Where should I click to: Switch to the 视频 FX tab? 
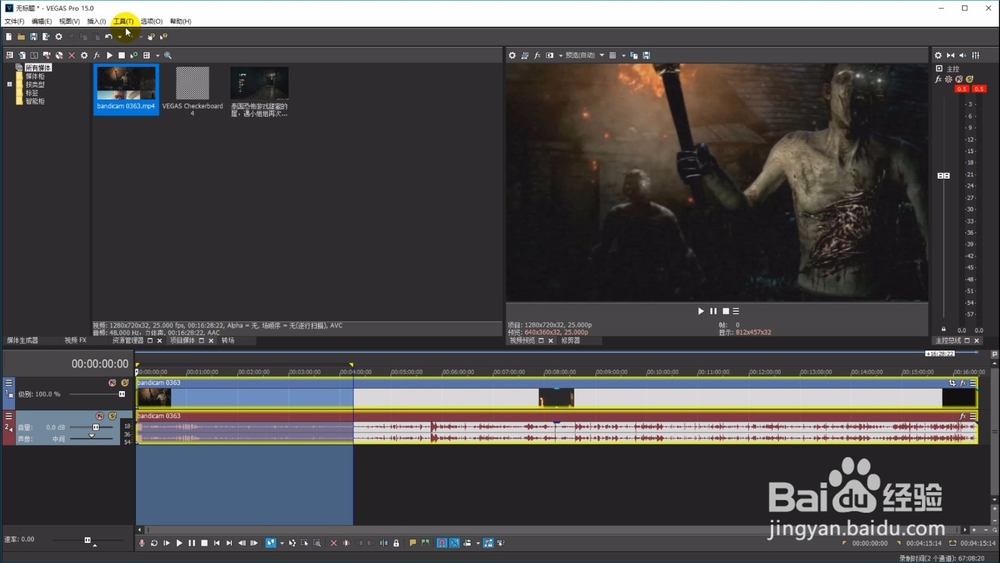[75, 340]
